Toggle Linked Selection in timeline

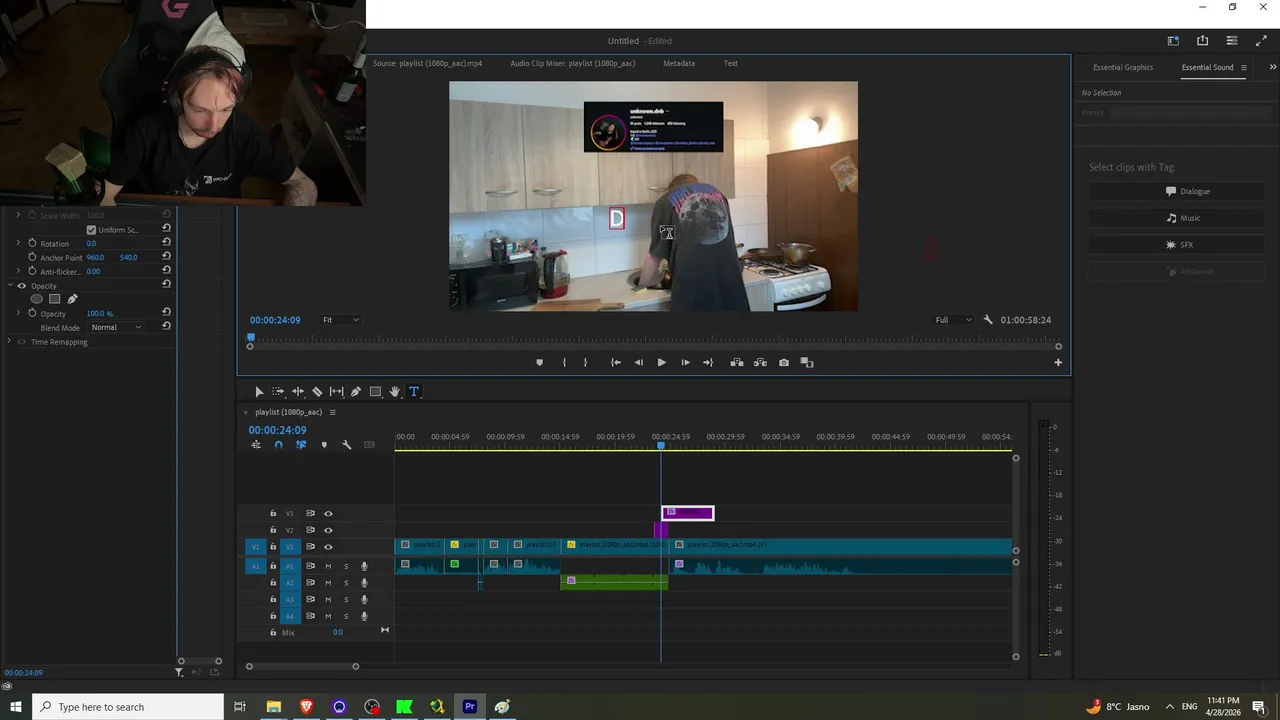301,445
